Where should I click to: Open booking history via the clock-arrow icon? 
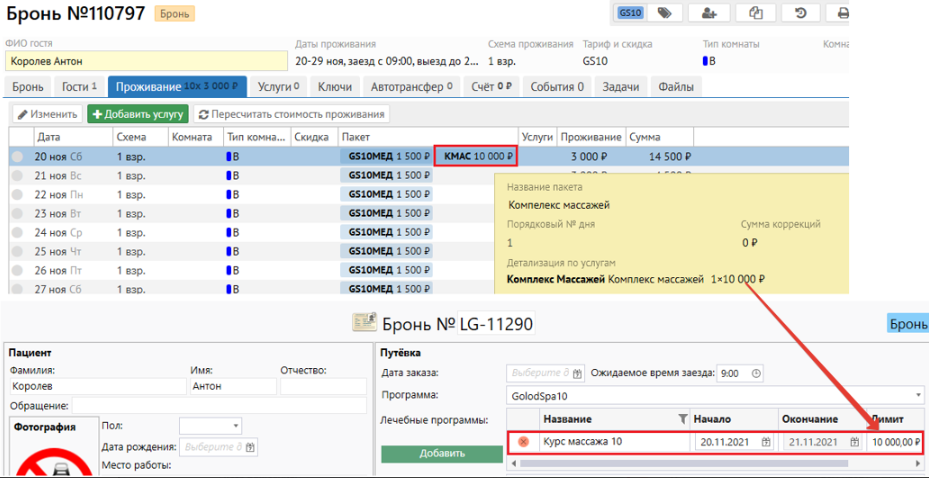[801, 13]
